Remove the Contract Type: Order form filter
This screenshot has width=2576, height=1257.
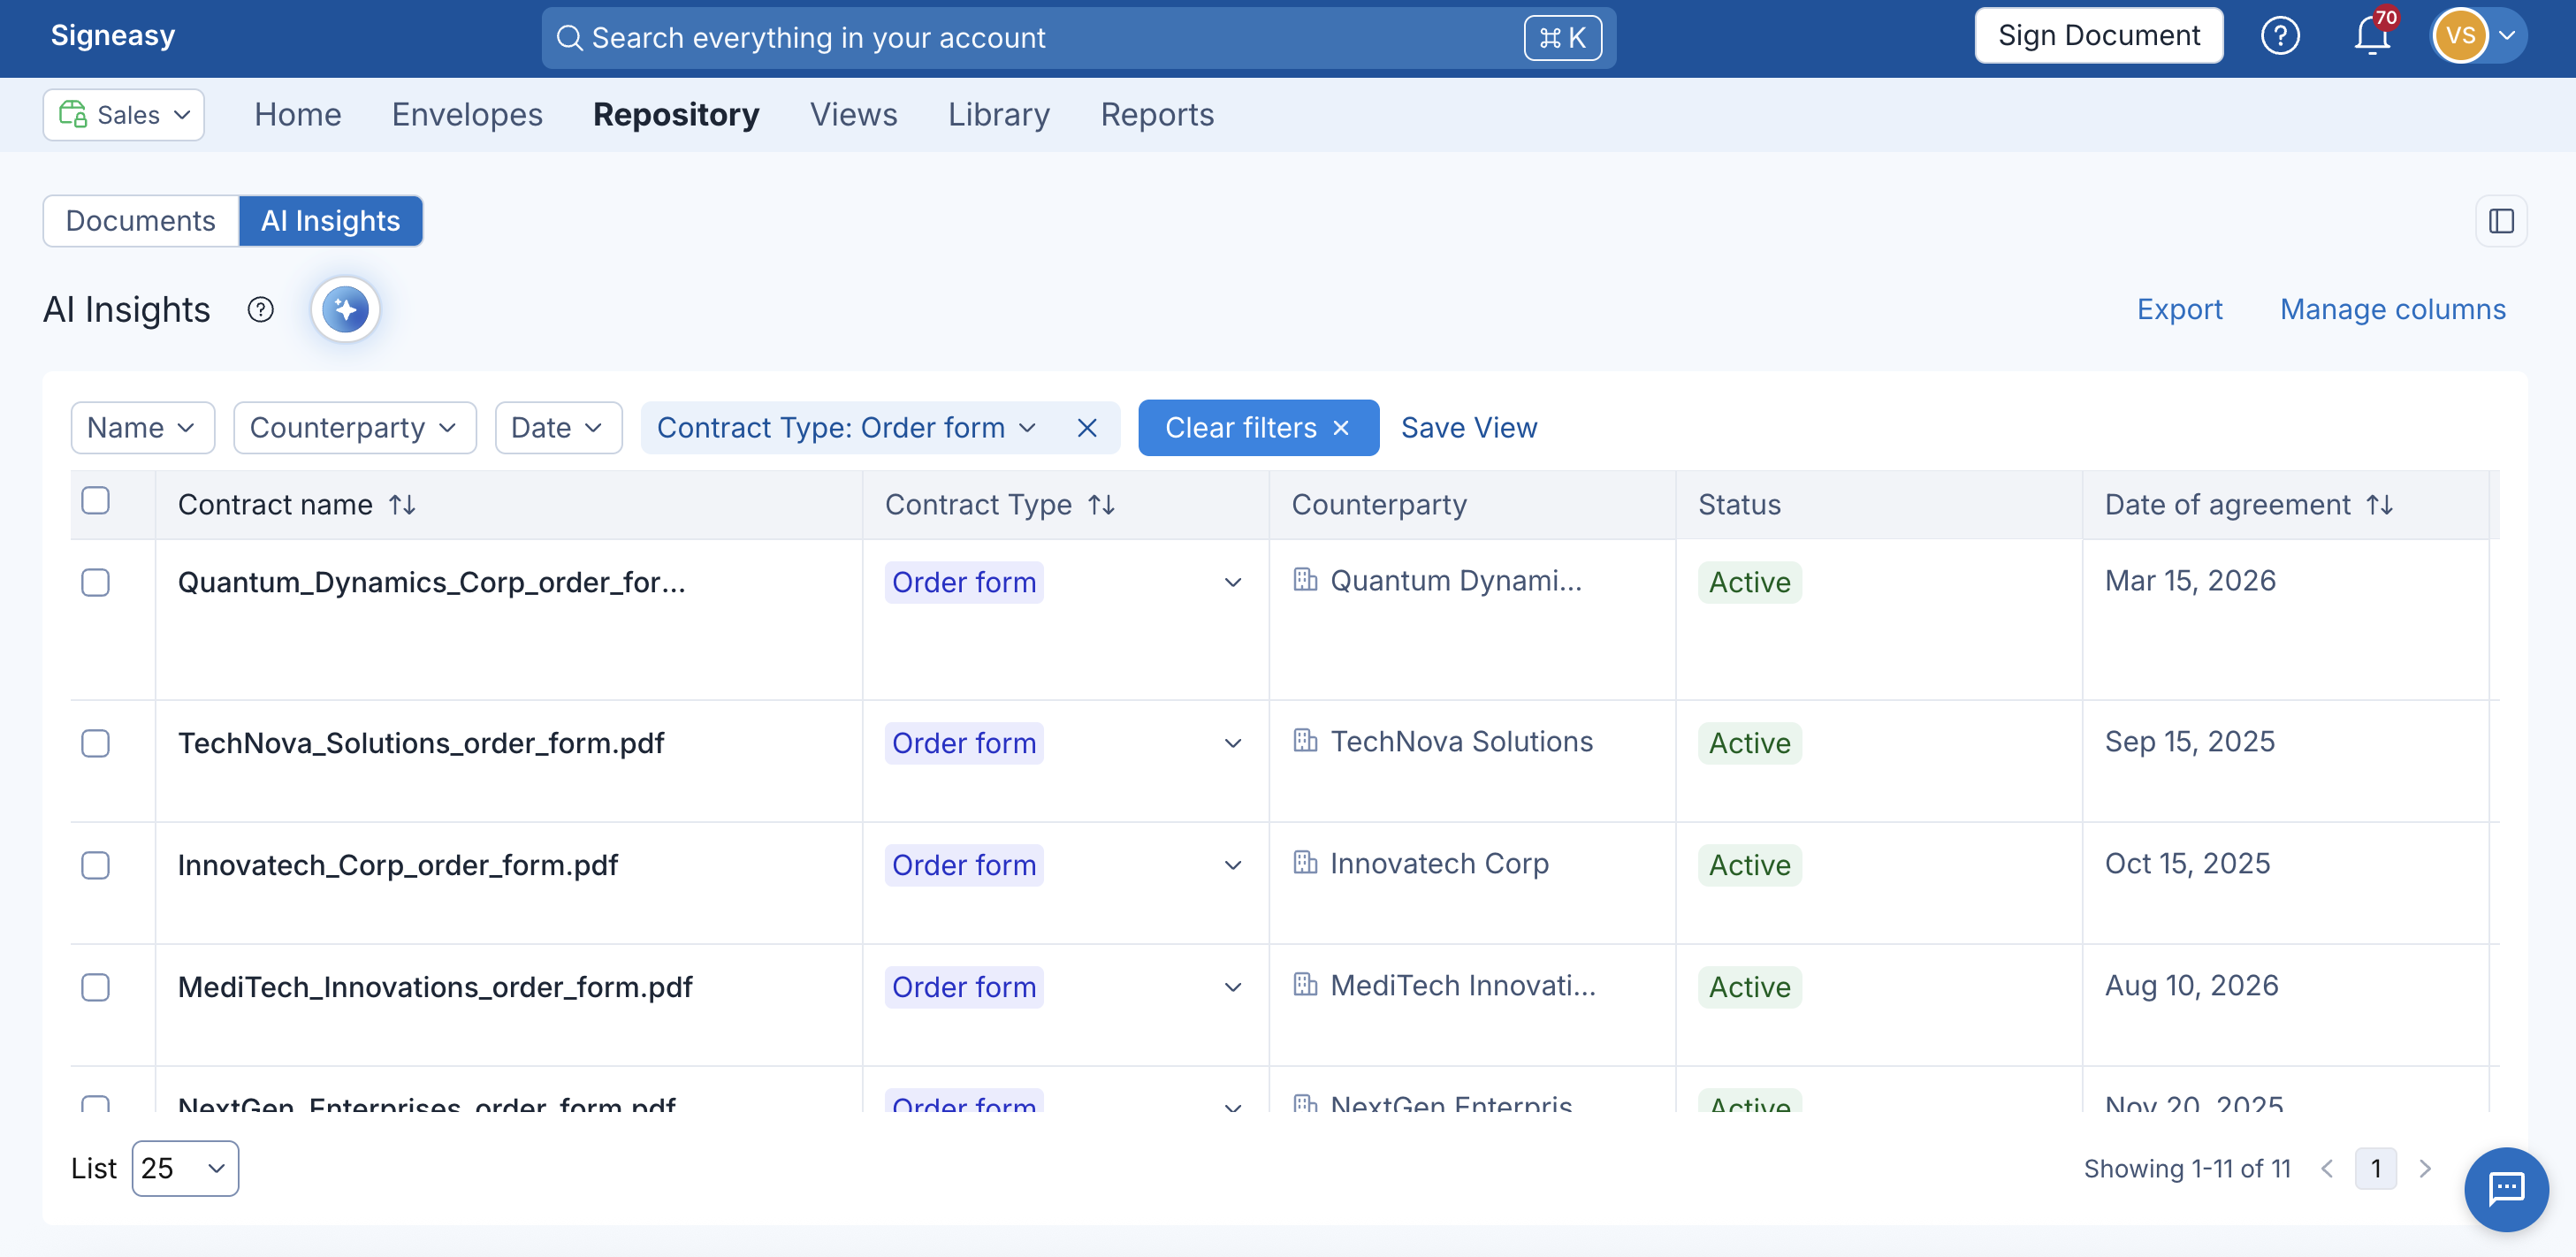pos(1087,428)
